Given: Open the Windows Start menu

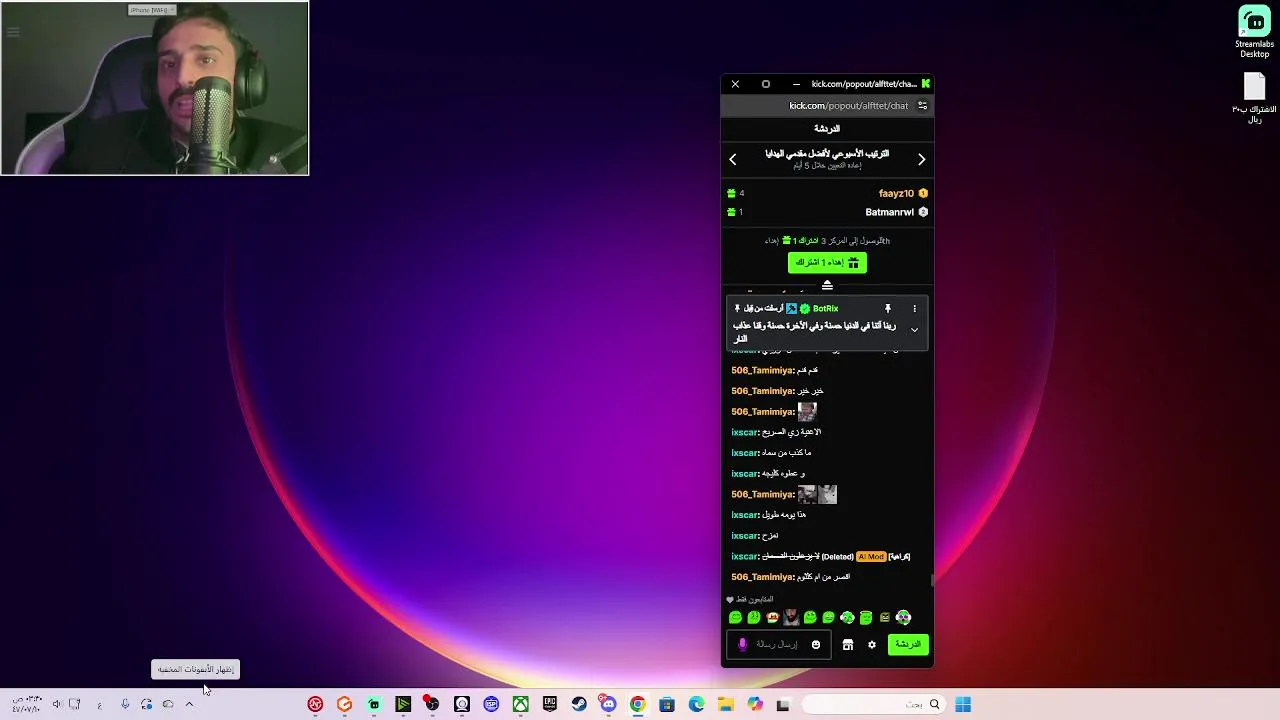Looking at the screenshot, I should pyautogui.click(x=963, y=704).
